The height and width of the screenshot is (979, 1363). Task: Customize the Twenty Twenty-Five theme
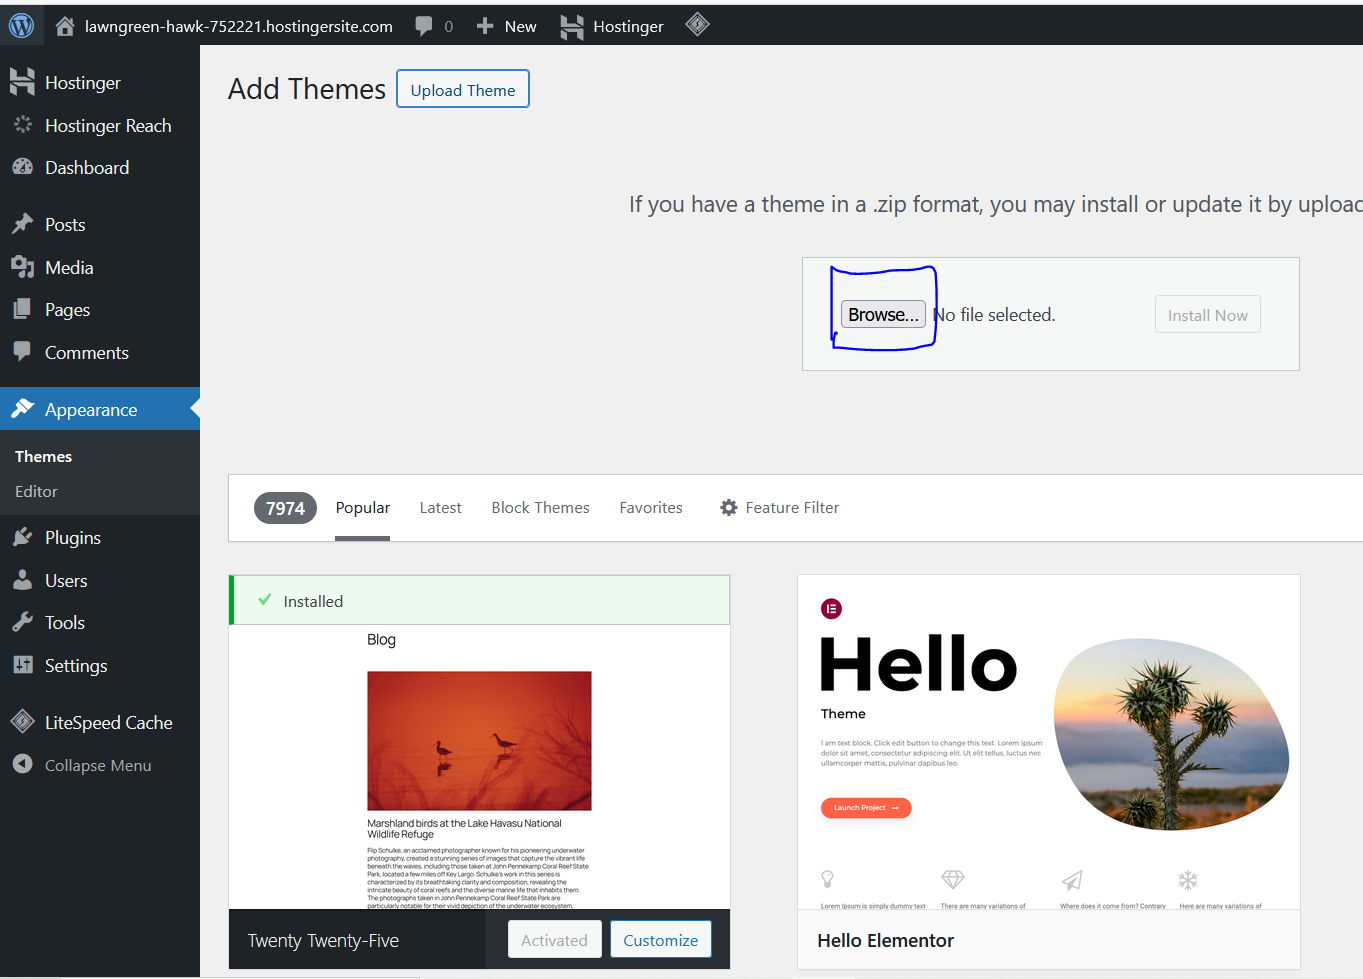660,939
